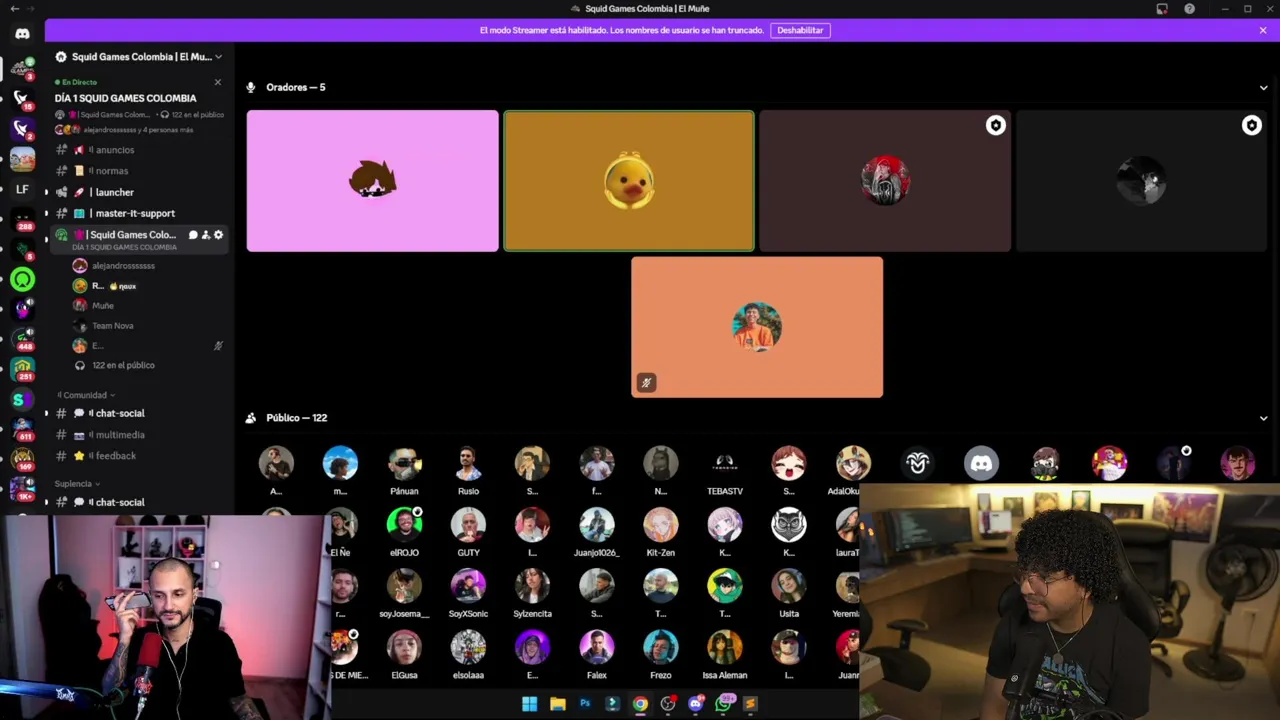The image size is (1280, 720).
Task: Click audience member Falex avatar
Action: coord(597,647)
